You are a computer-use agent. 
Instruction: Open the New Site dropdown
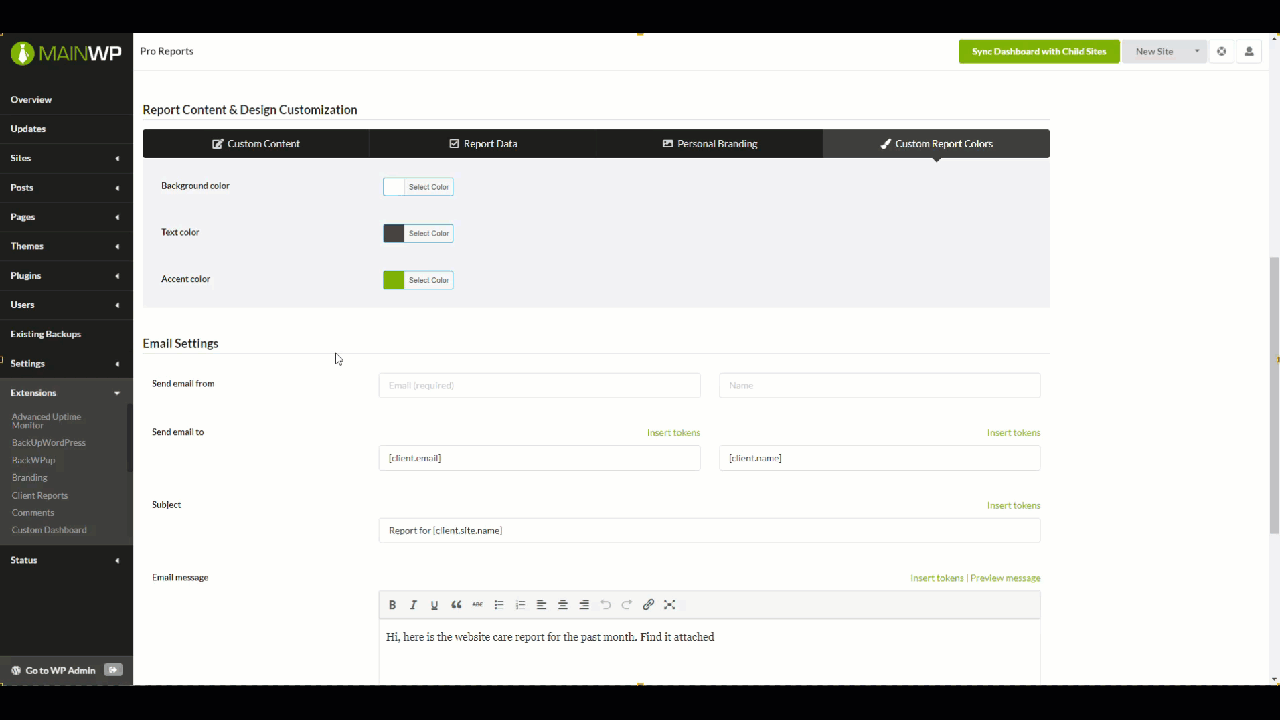coord(1165,51)
